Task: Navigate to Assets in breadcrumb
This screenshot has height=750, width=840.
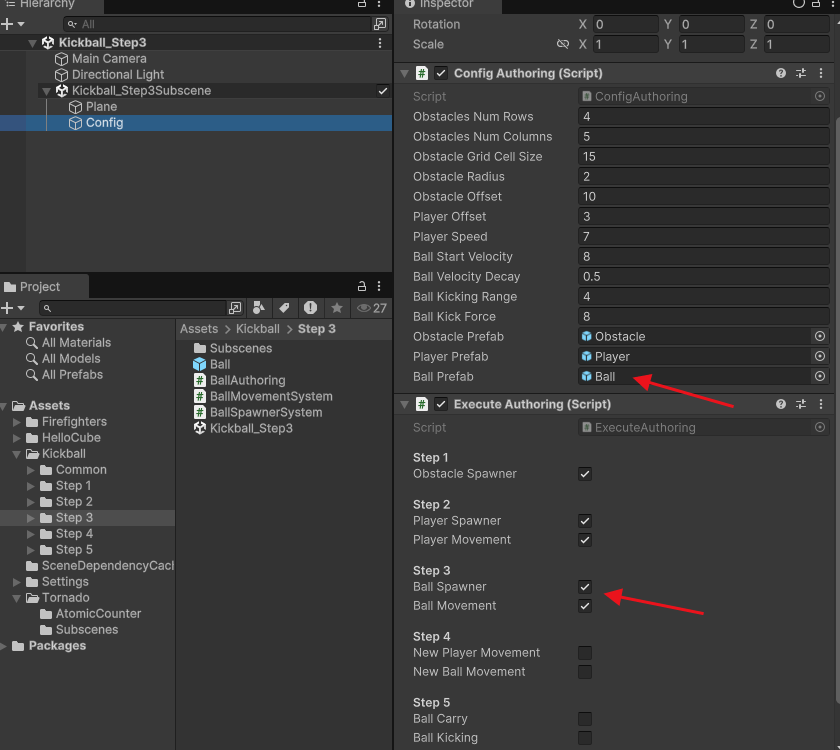Action: pyautogui.click(x=199, y=329)
